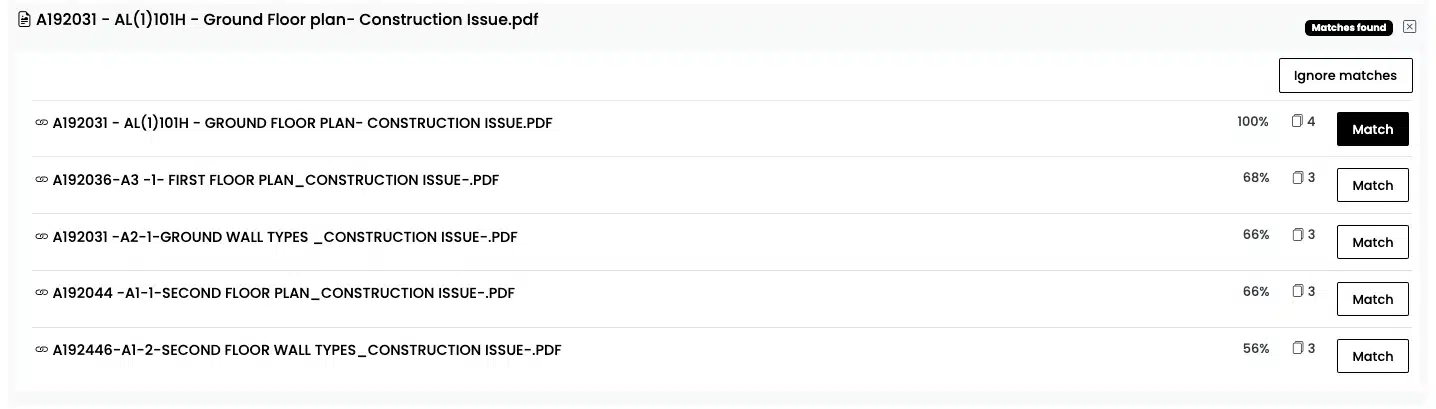This screenshot has height=409, width=1436.
Task: Click the document icon beside the file title
Action: (25, 20)
